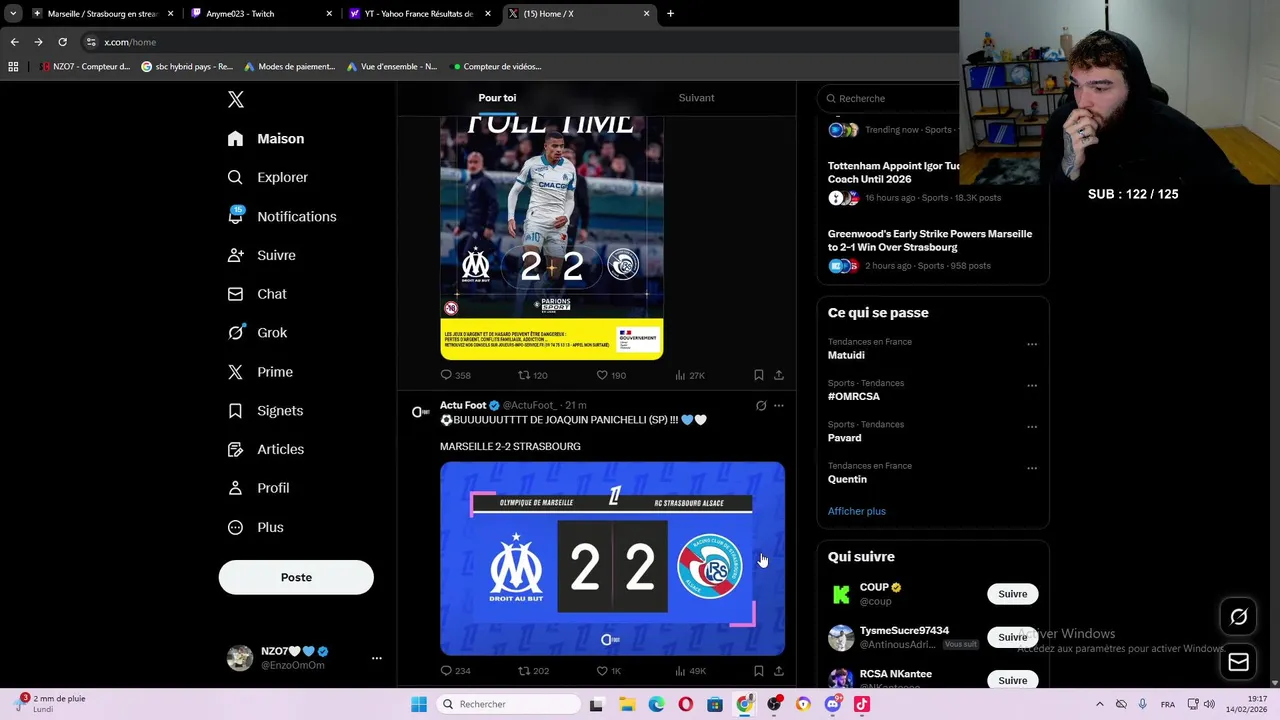Image resolution: width=1280 pixels, height=720 pixels.
Task: Follow RCSA NKantee
Action: (1012, 680)
